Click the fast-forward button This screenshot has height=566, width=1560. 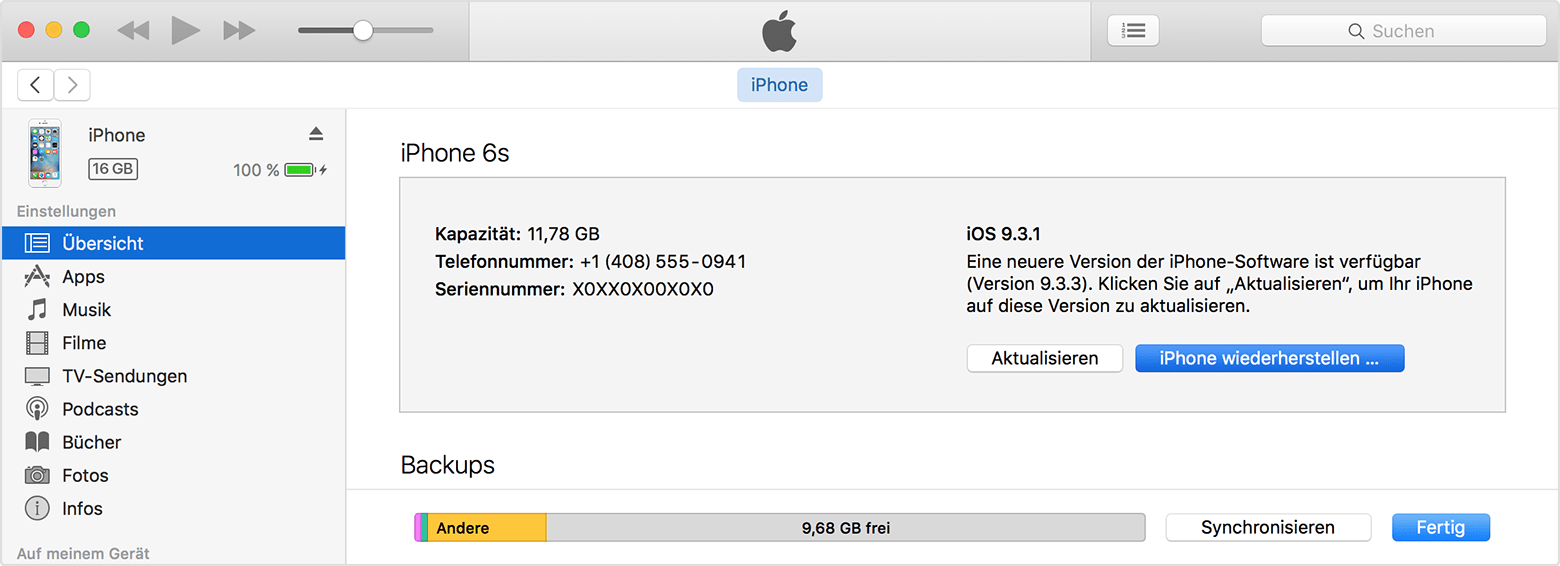coord(239,31)
